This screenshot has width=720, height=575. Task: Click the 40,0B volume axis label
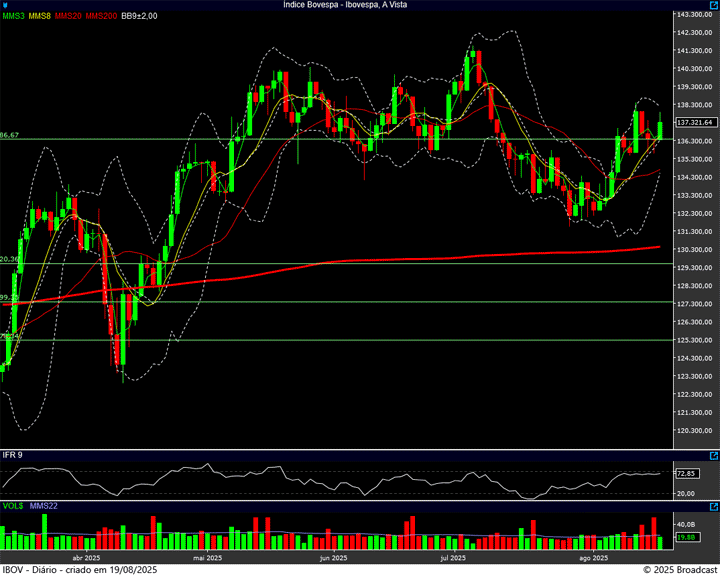[x=687, y=524]
